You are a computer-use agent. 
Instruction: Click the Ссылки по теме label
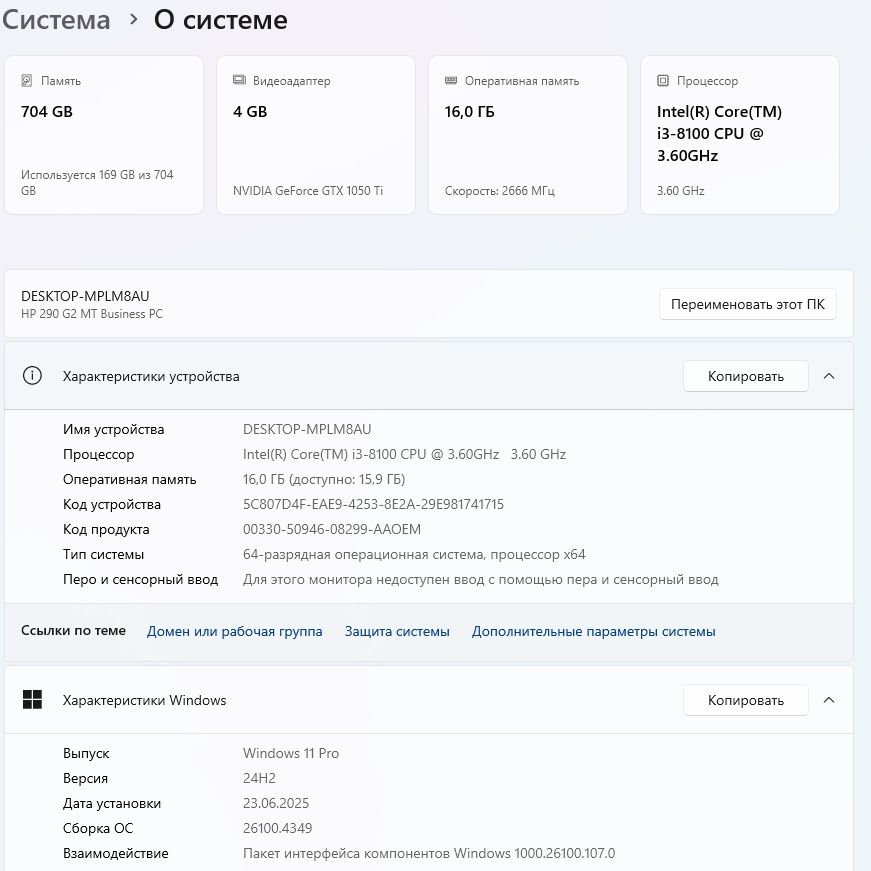point(73,630)
